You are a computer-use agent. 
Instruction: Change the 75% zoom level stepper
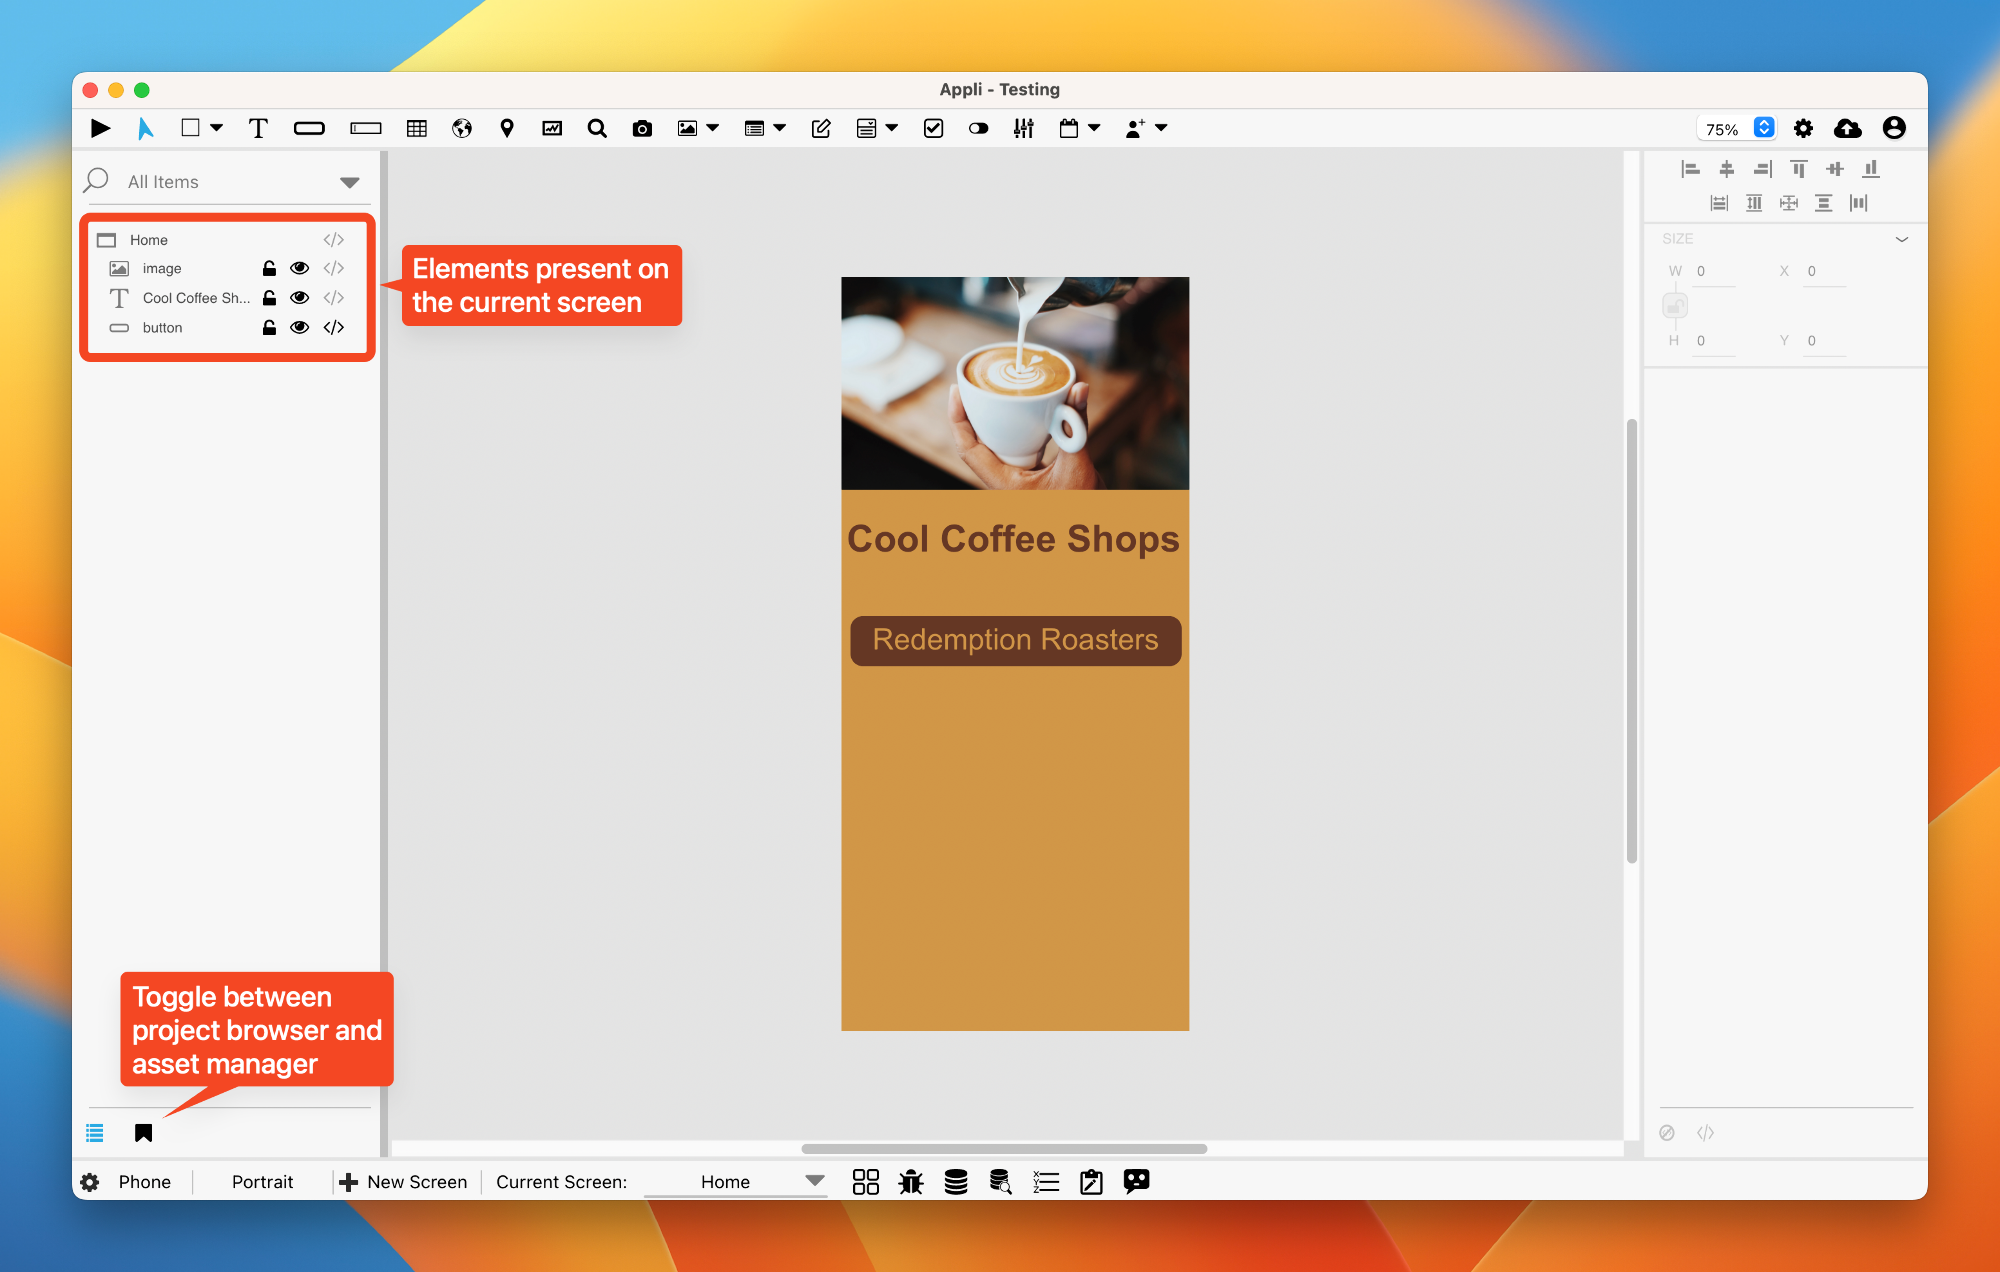[x=1764, y=128]
